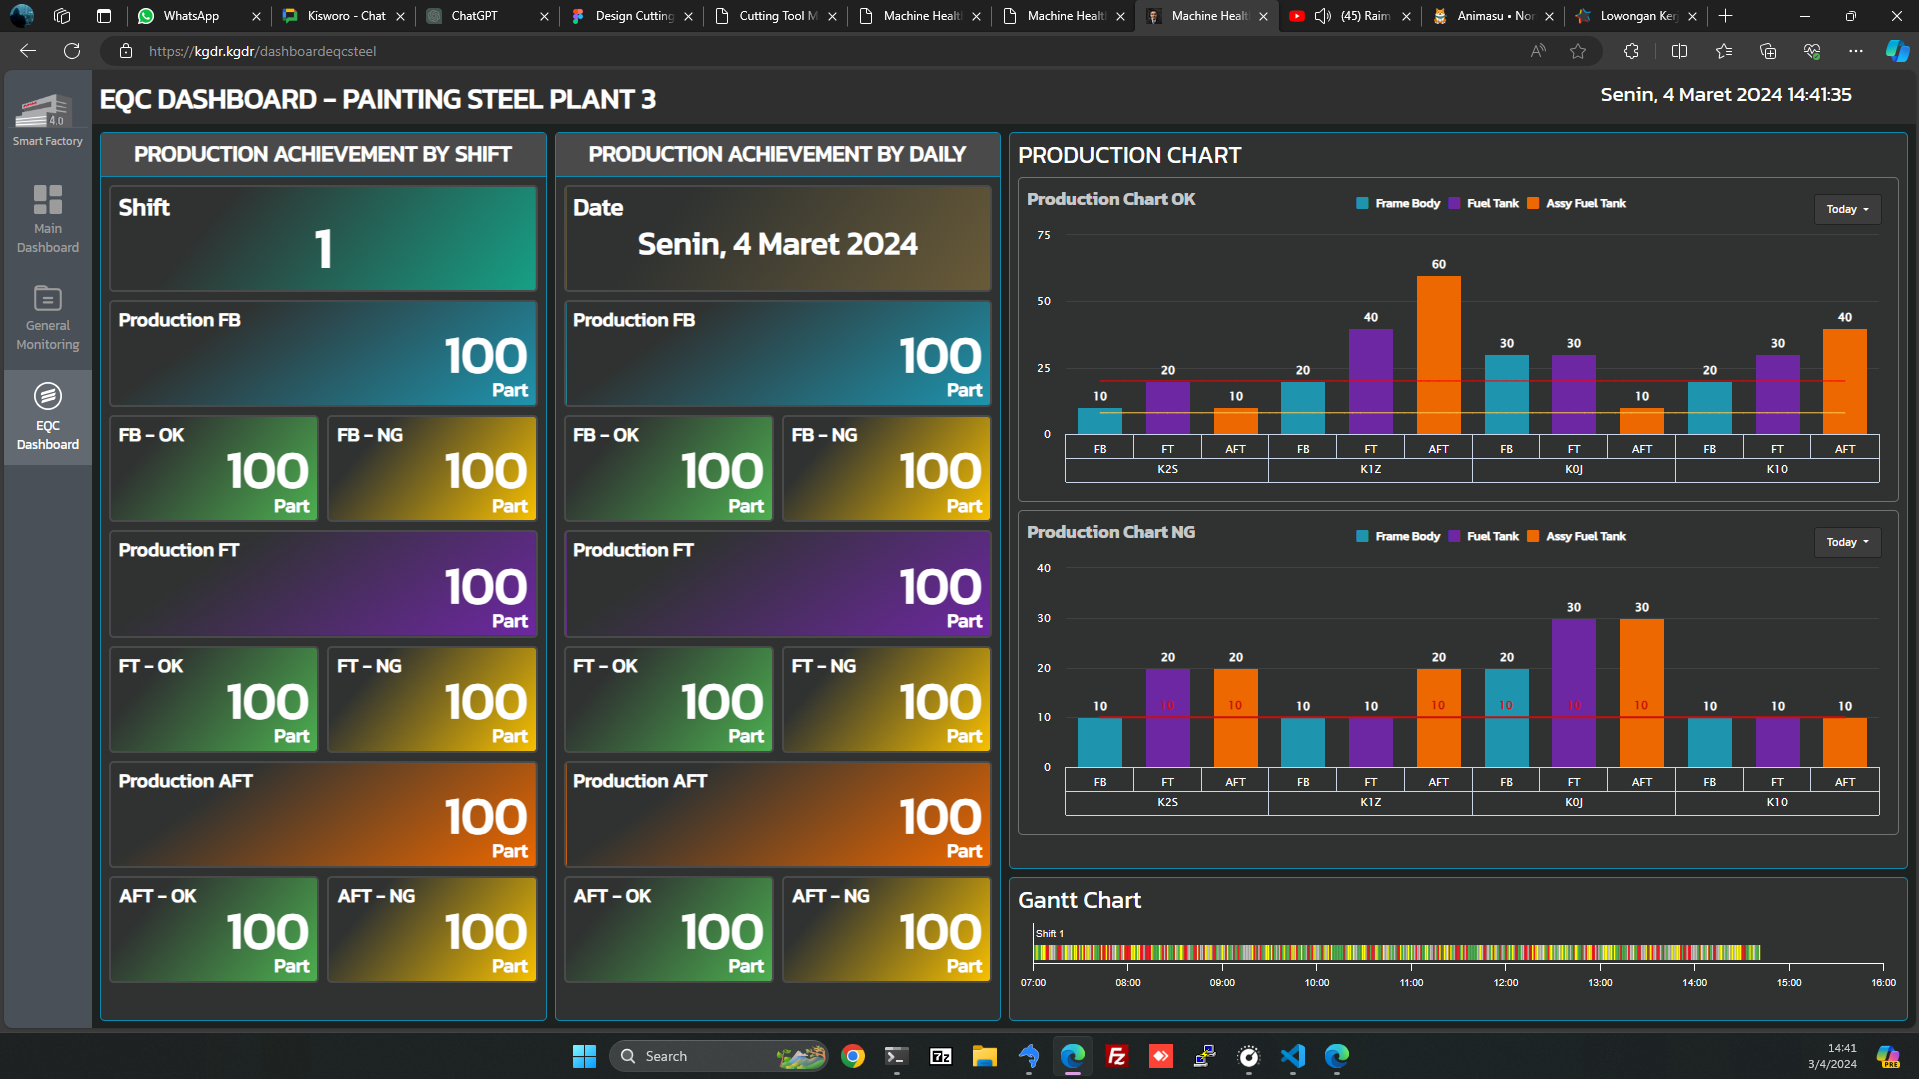This screenshot has width=1919, height=1079.
Task: Refresh the browser page
Action: coord(72,51)
